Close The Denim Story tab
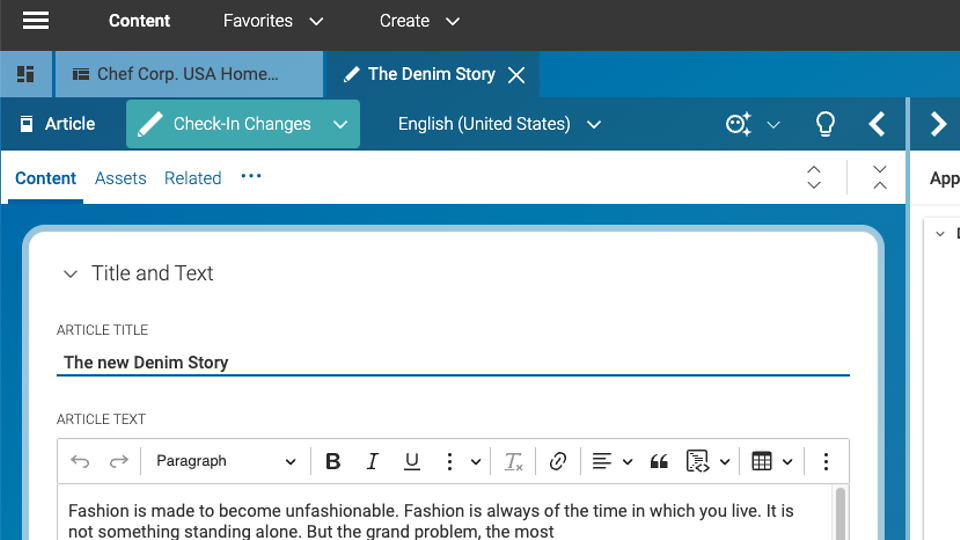The width and height of the screenshot is (960, 540). pyautogui.click(x=517, y=75)
